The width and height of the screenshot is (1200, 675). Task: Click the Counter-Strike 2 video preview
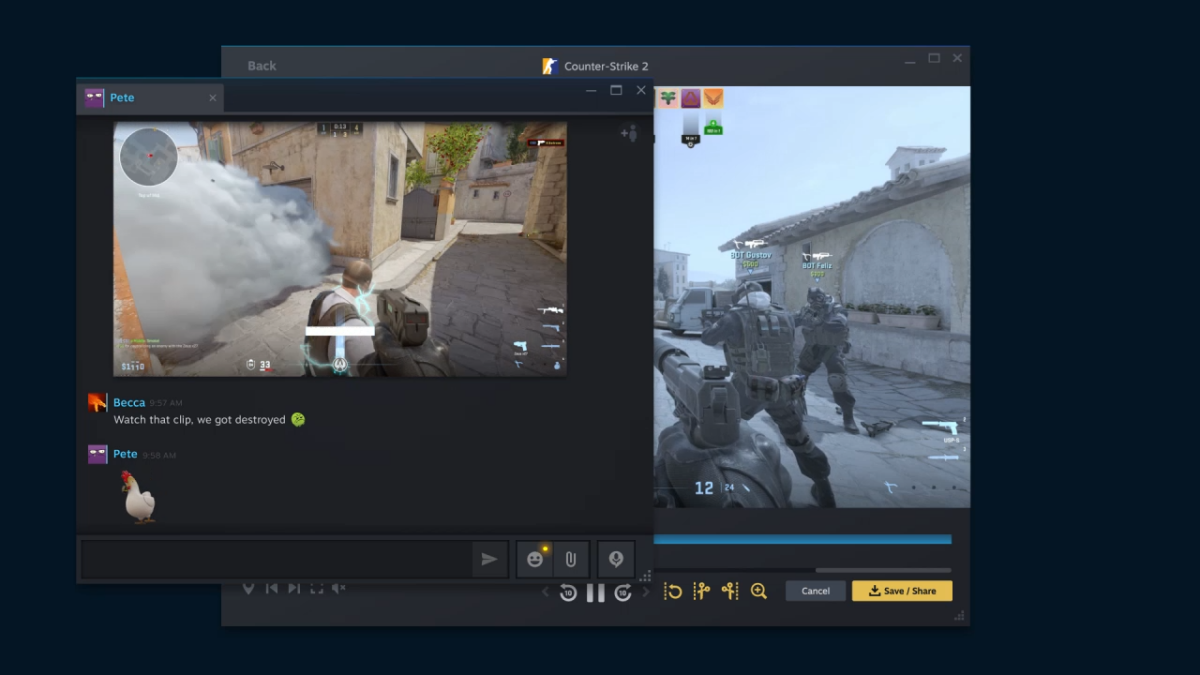click(x=812, y=297)
